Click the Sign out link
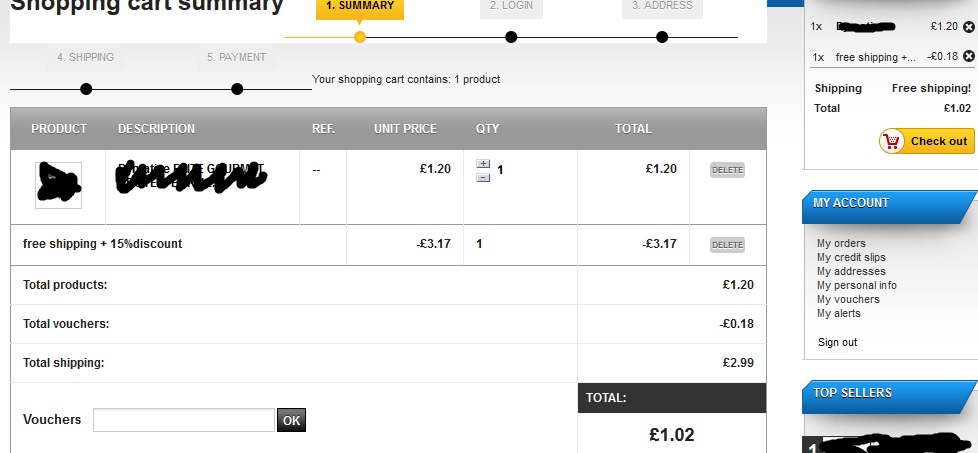The width and height of the screenshot is (978, 453). [x=837, y=342]
